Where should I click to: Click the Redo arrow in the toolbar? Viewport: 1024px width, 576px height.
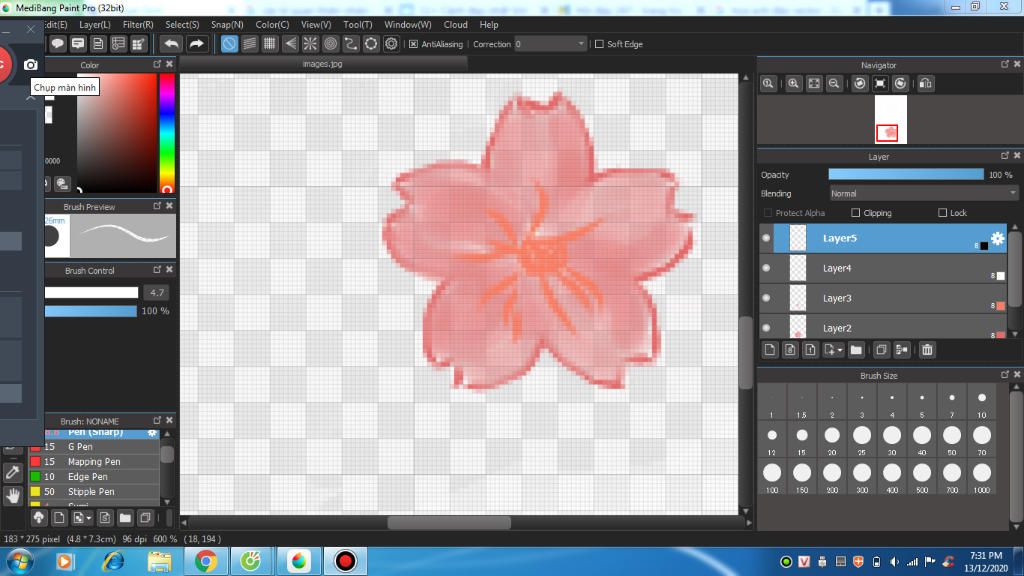(196, 44)
